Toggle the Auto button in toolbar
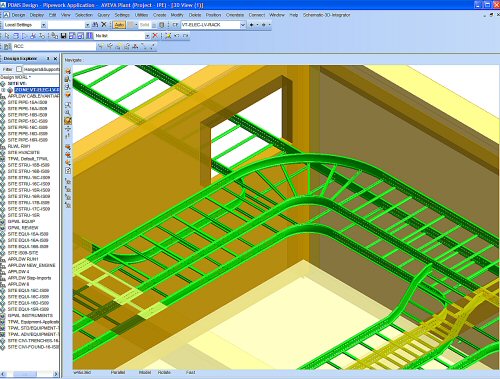The width and height of the screenshot is (500, 379). 119,25
